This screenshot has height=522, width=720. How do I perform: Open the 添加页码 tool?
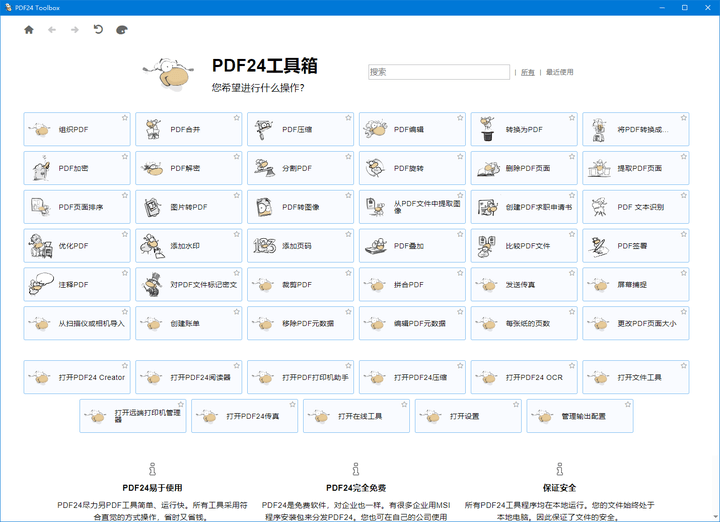[300, 246]
